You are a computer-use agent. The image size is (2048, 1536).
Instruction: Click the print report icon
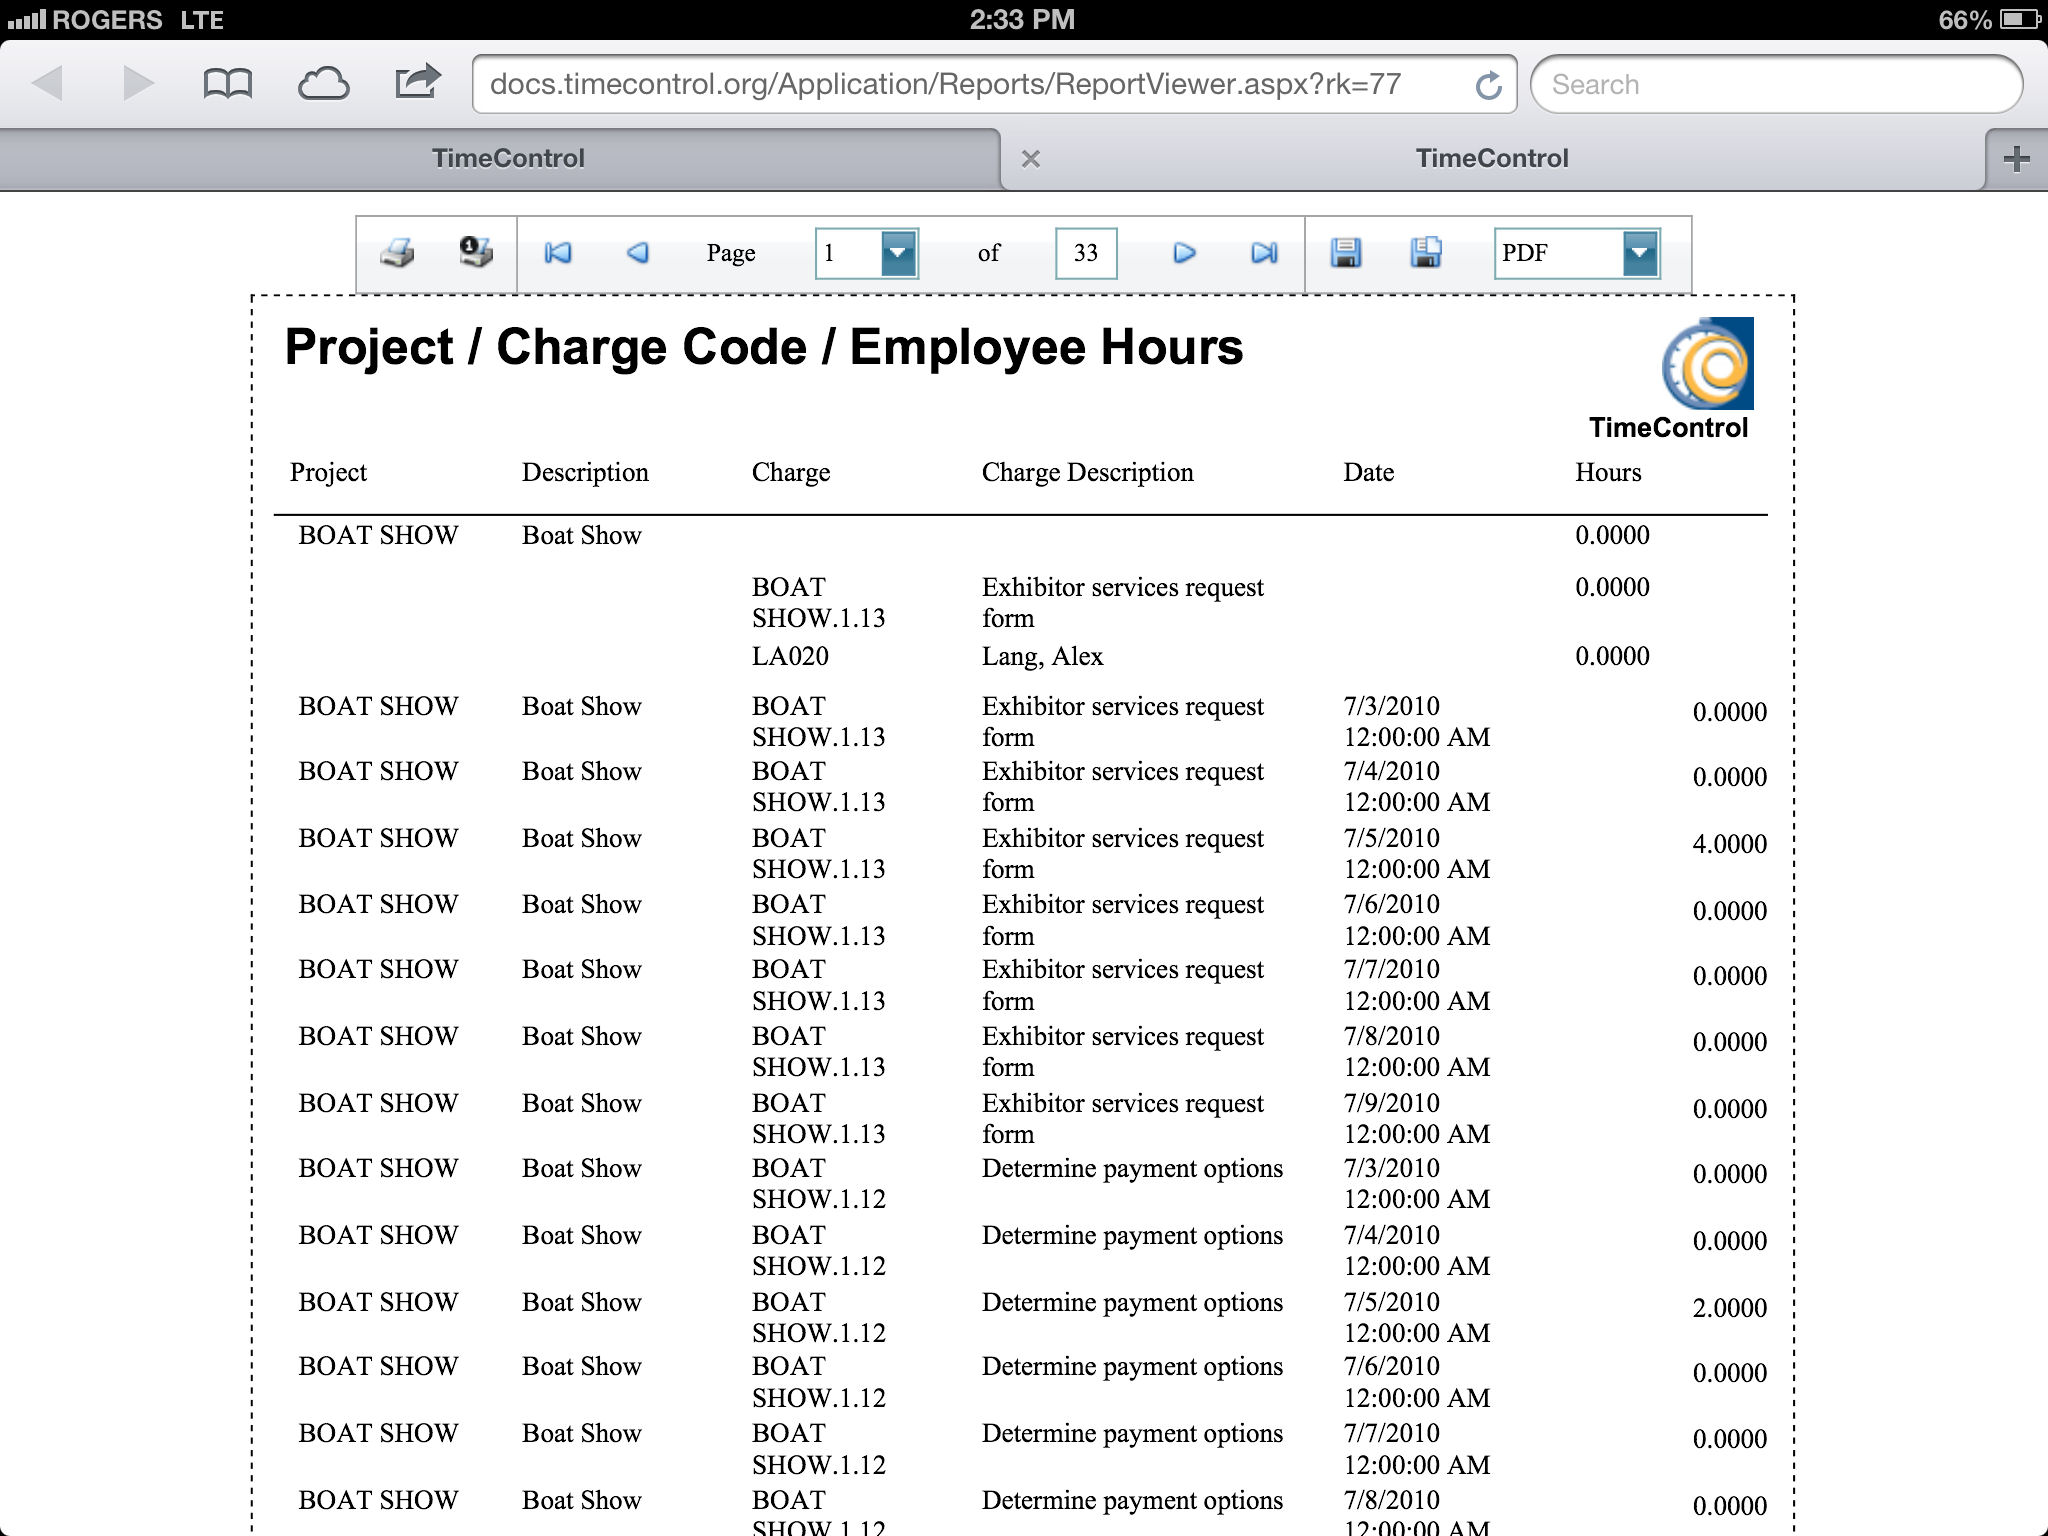(x=397, y=252)
